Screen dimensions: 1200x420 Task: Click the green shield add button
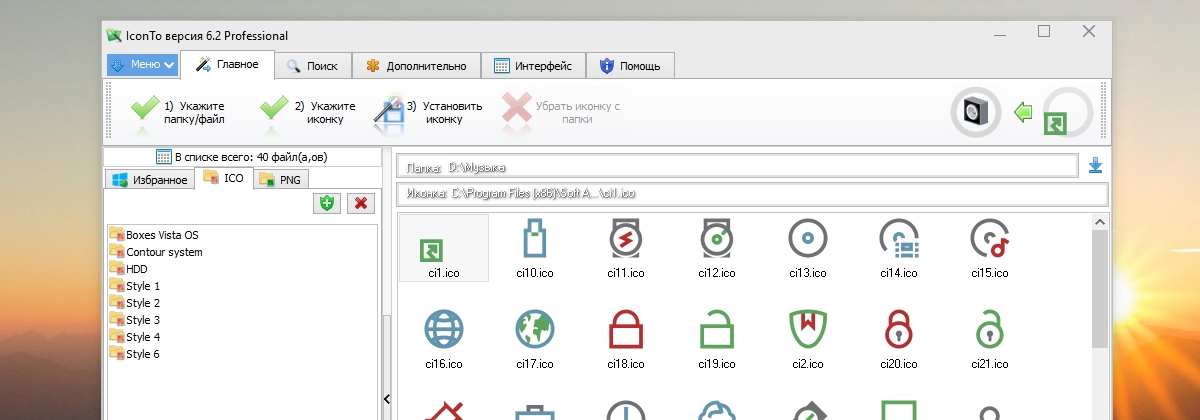click(326, 203)
